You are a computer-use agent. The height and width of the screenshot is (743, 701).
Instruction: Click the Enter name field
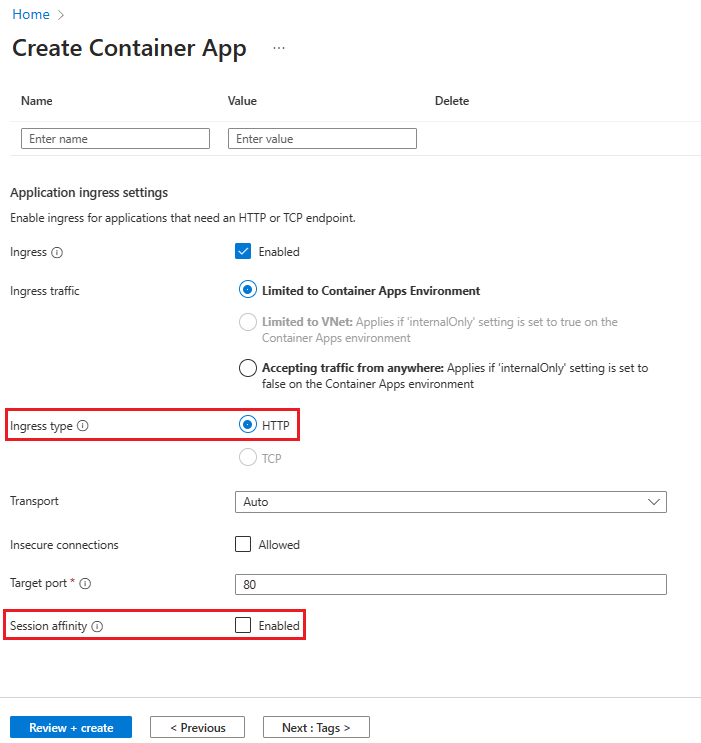click(x=115, y=139)
